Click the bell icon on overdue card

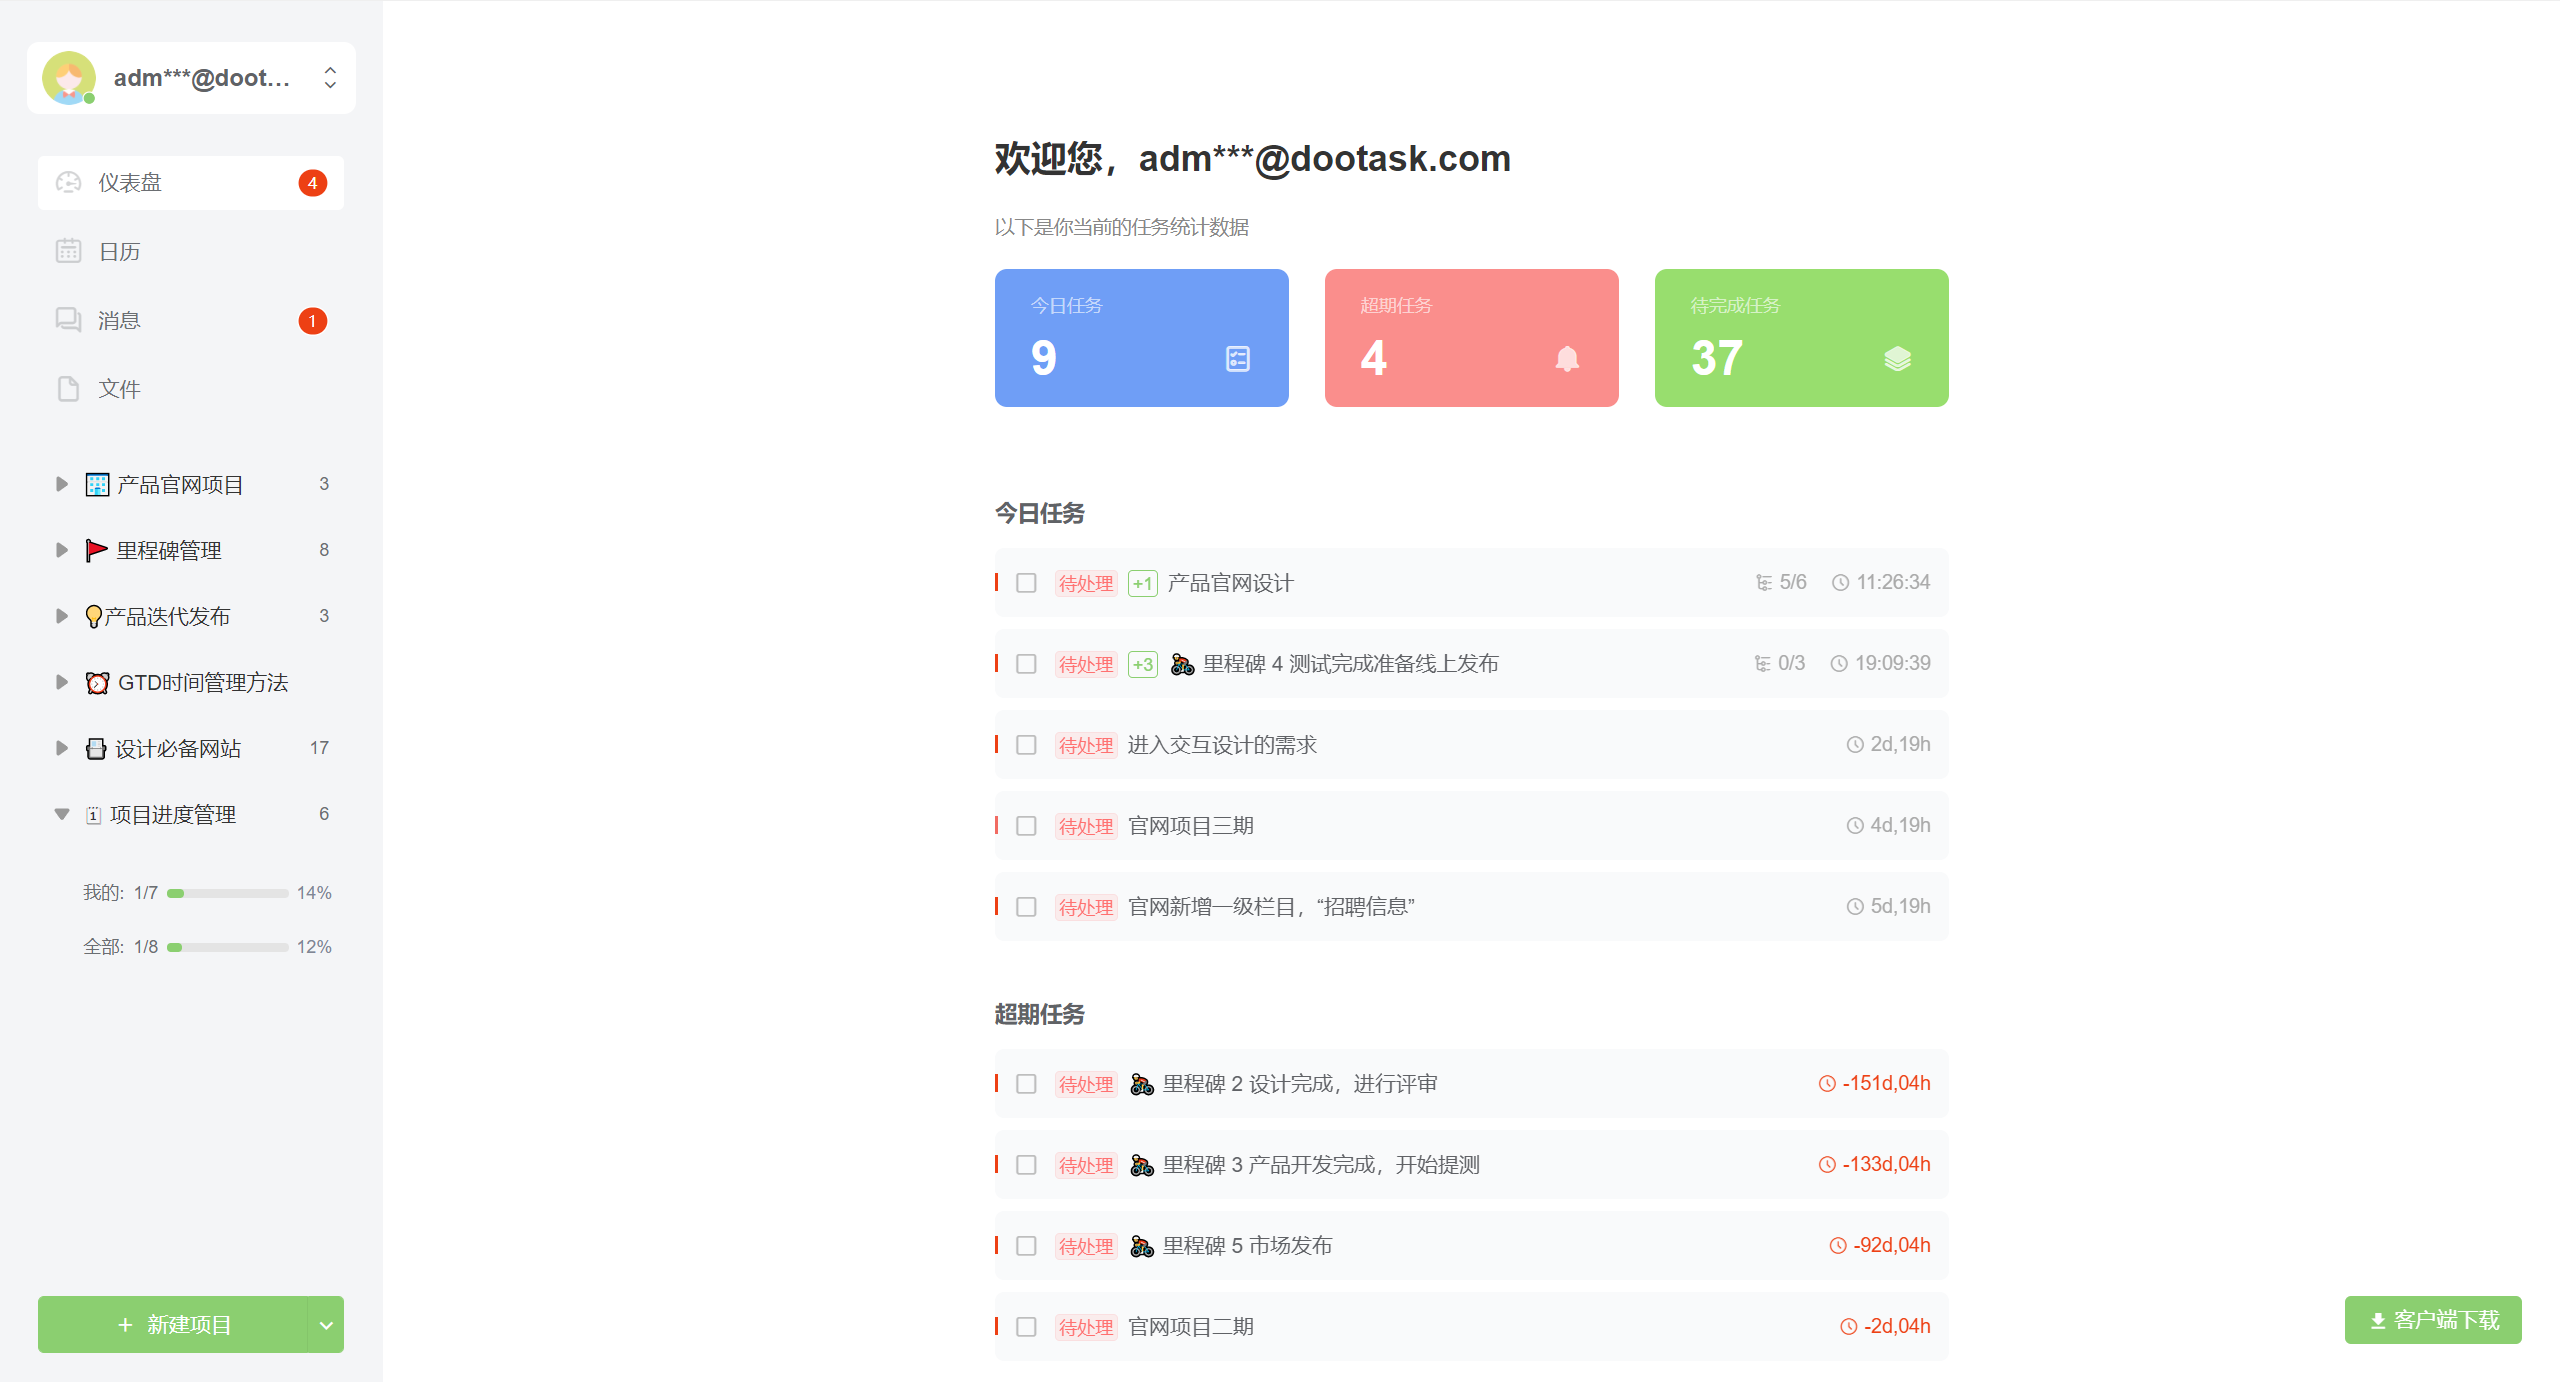pos(1567,359)
